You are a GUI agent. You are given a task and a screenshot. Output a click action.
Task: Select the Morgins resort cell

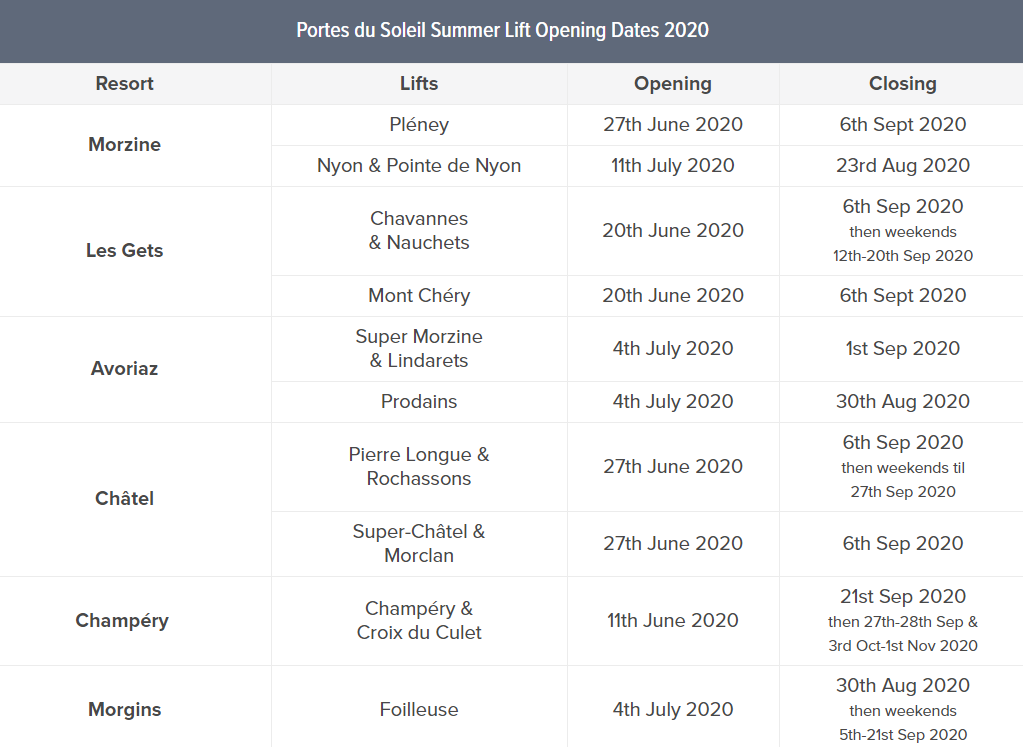(x=125, y=710)
